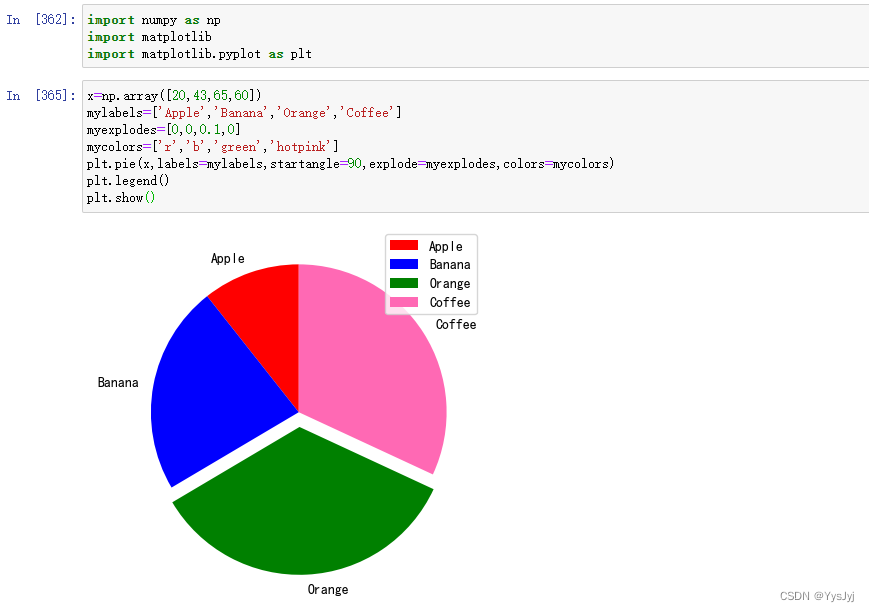Click the 'hotpink' string in mycolors
The width and height of the screenshot is (869, 612).
300,147
